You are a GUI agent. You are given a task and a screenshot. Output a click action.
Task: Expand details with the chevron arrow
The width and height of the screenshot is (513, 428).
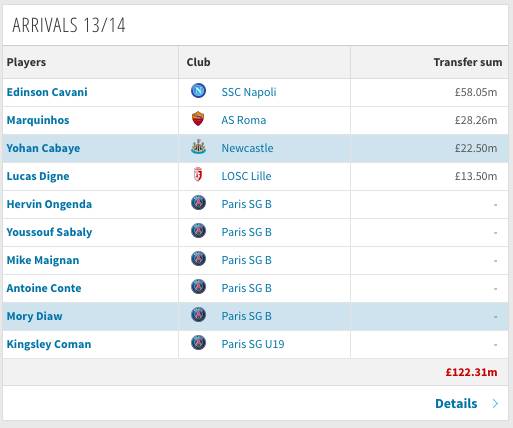495,404
